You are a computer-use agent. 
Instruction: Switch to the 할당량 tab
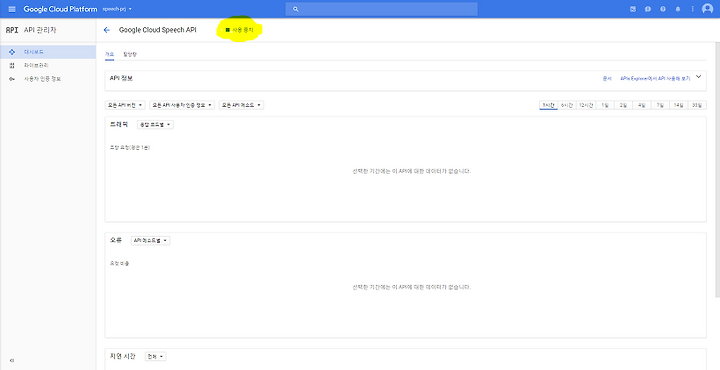[x=130, y=54]
